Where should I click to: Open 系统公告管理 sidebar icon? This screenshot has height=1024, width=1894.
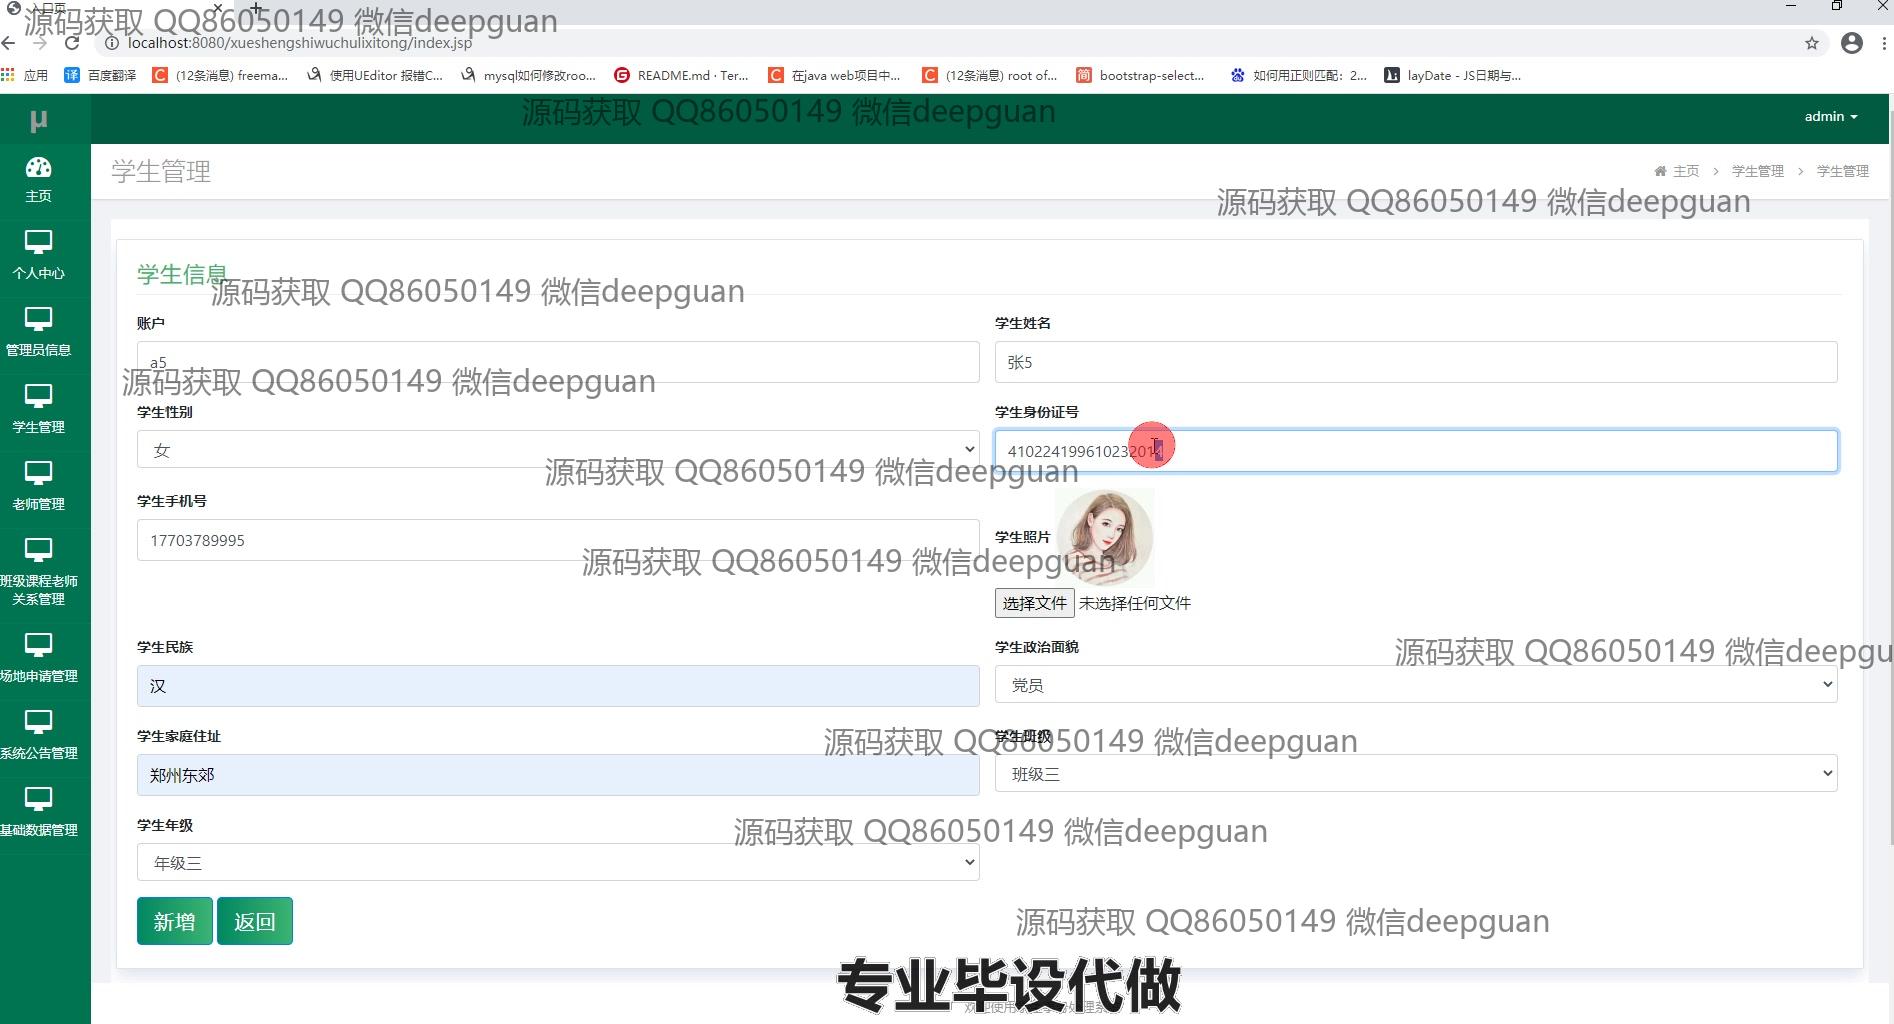point(38,723)
